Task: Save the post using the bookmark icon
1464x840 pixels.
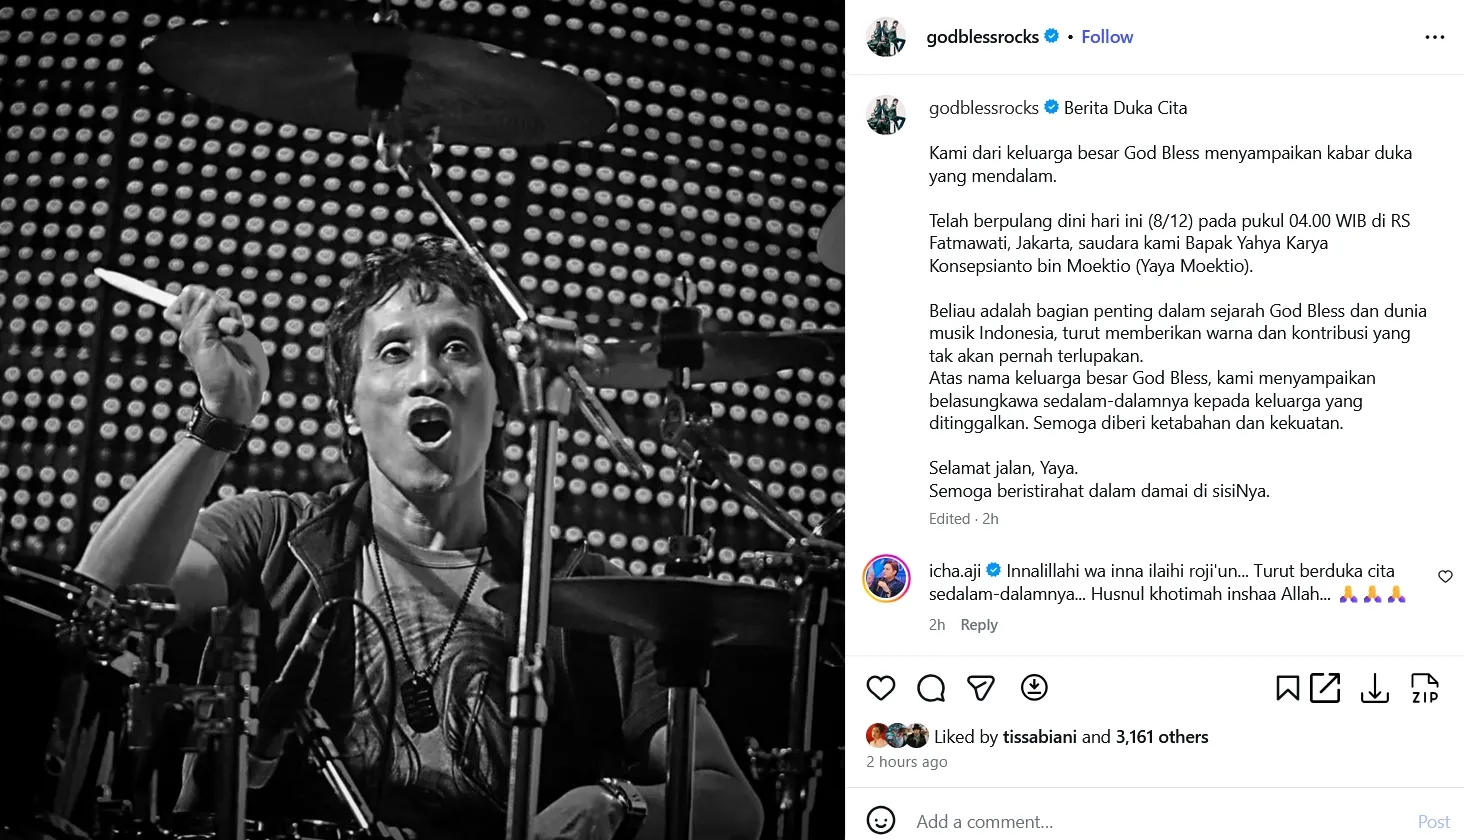Action: pos(1287,688)
